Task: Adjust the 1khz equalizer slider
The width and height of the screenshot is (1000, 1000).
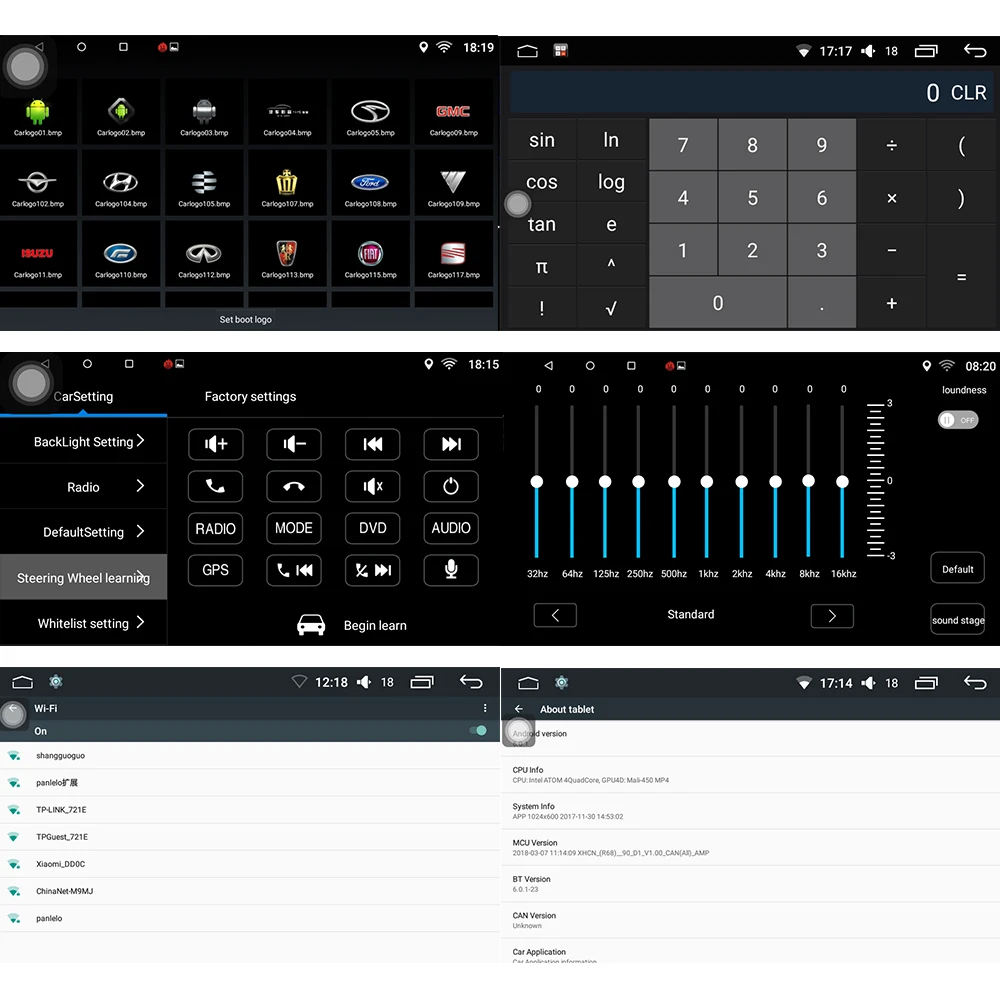Action: 707,482
